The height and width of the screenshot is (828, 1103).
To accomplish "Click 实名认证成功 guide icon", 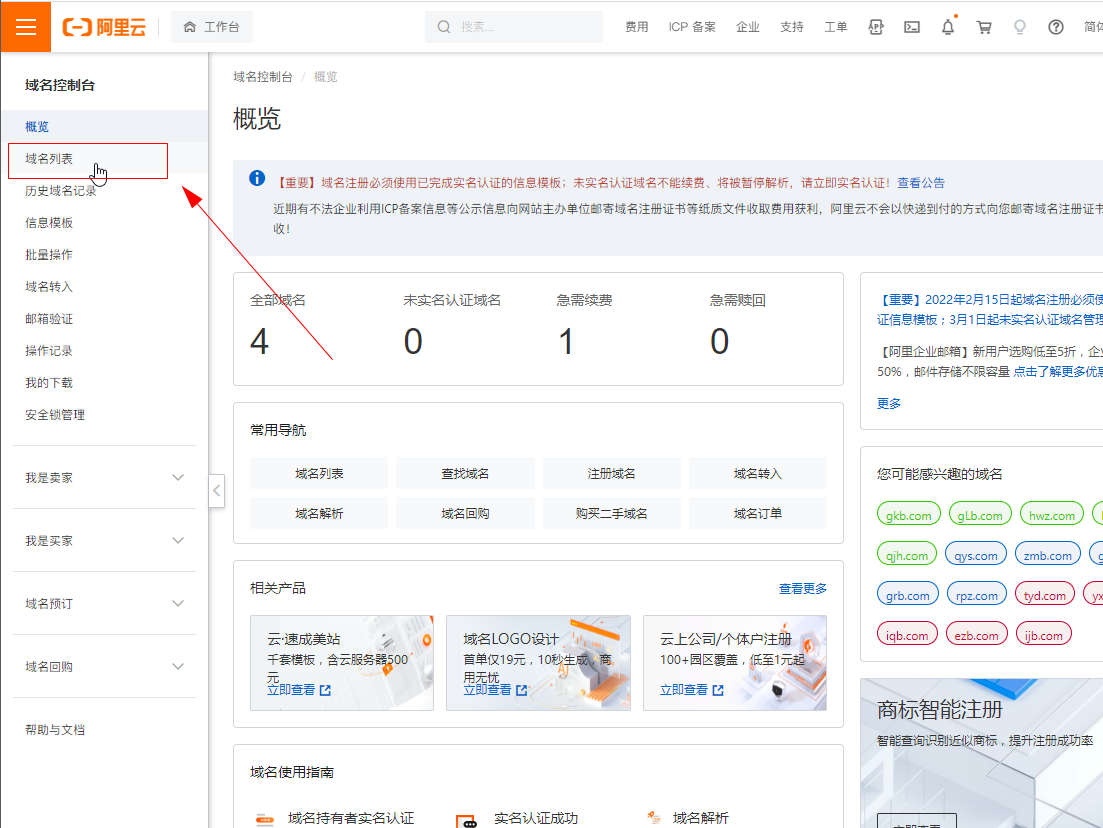I will pos(466,820).
